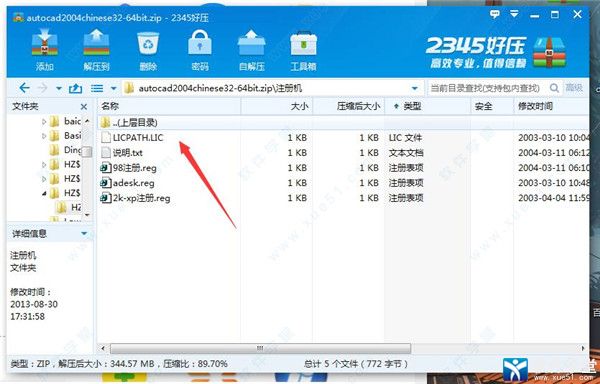Click the horizontal scrollbar left arrow
The height and width of the screenshot is (384, 600).
[103, 348]
